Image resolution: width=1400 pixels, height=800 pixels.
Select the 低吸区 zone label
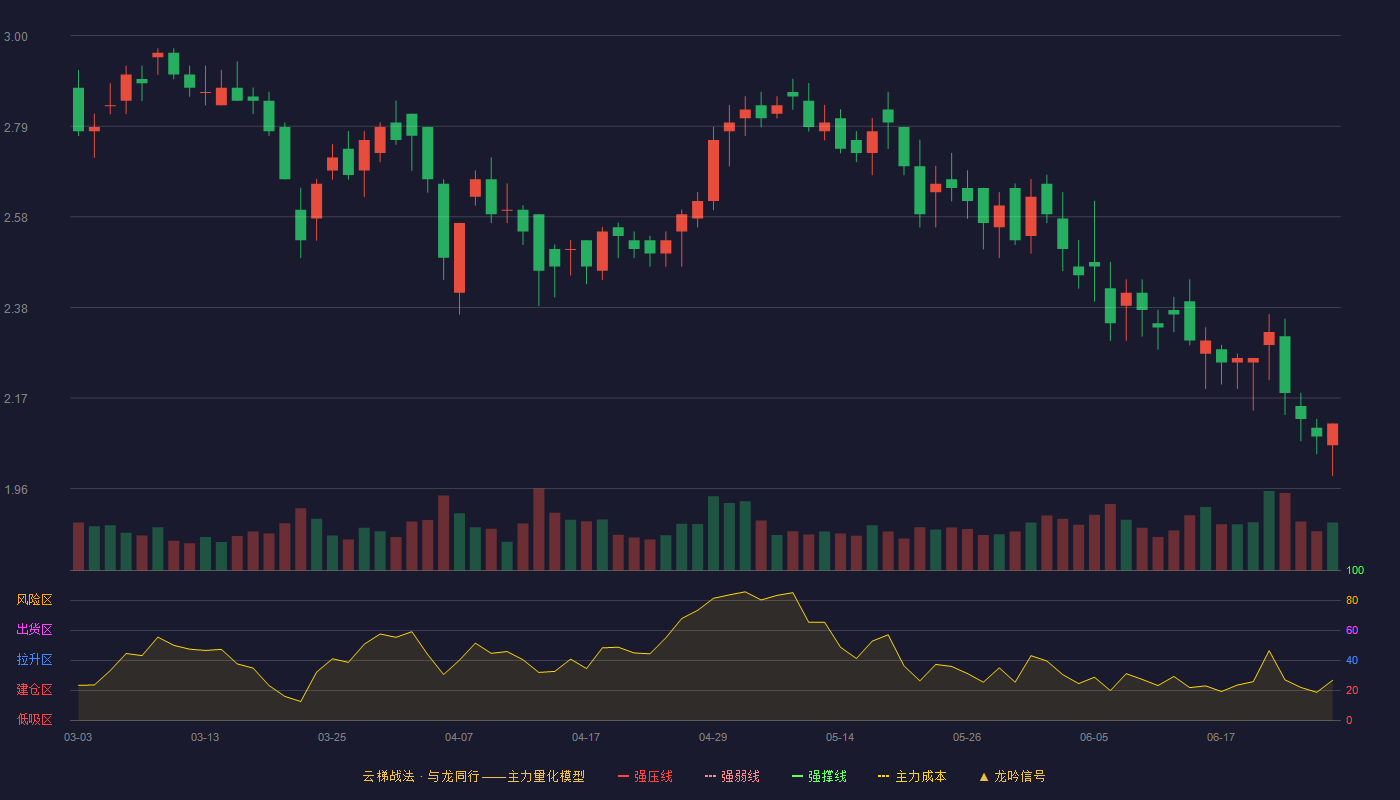pyautogui.click(x=34, y=719)
